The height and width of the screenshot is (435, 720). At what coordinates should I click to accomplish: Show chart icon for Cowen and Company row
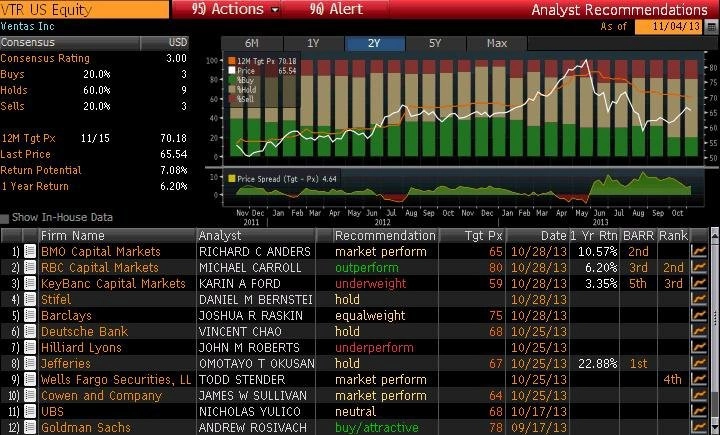coord(698,395)
